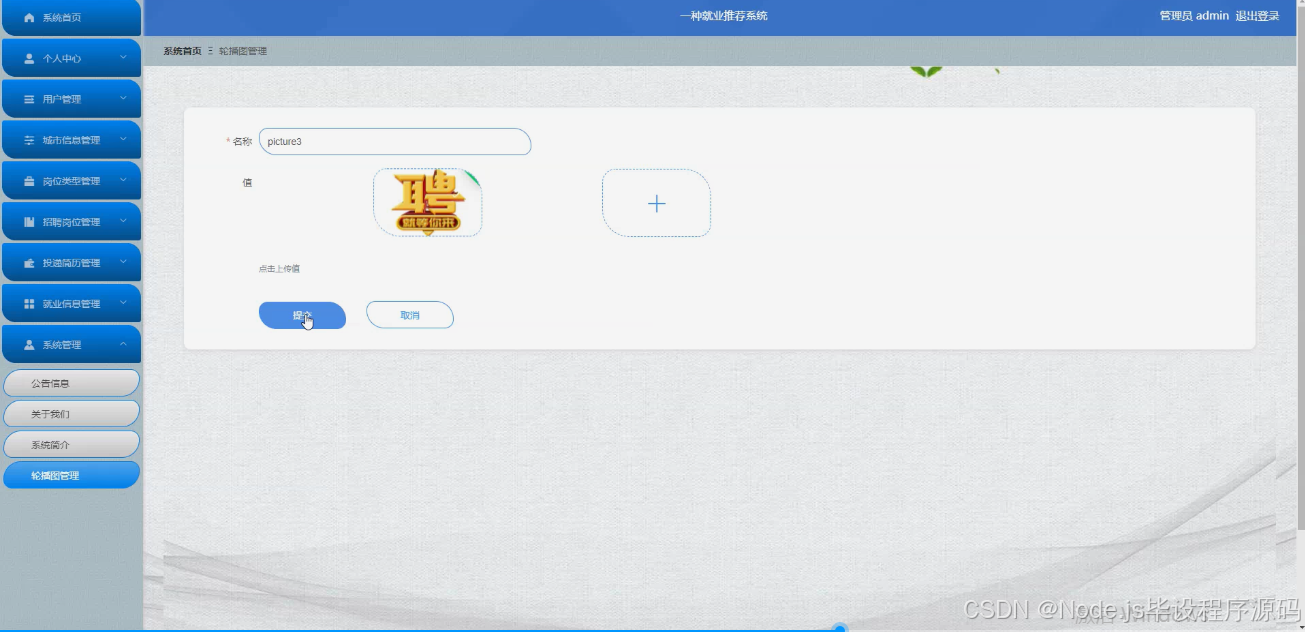
Task: Open the 个人中心 menu label
Action: pyautogui.click(x=62, y=59)
